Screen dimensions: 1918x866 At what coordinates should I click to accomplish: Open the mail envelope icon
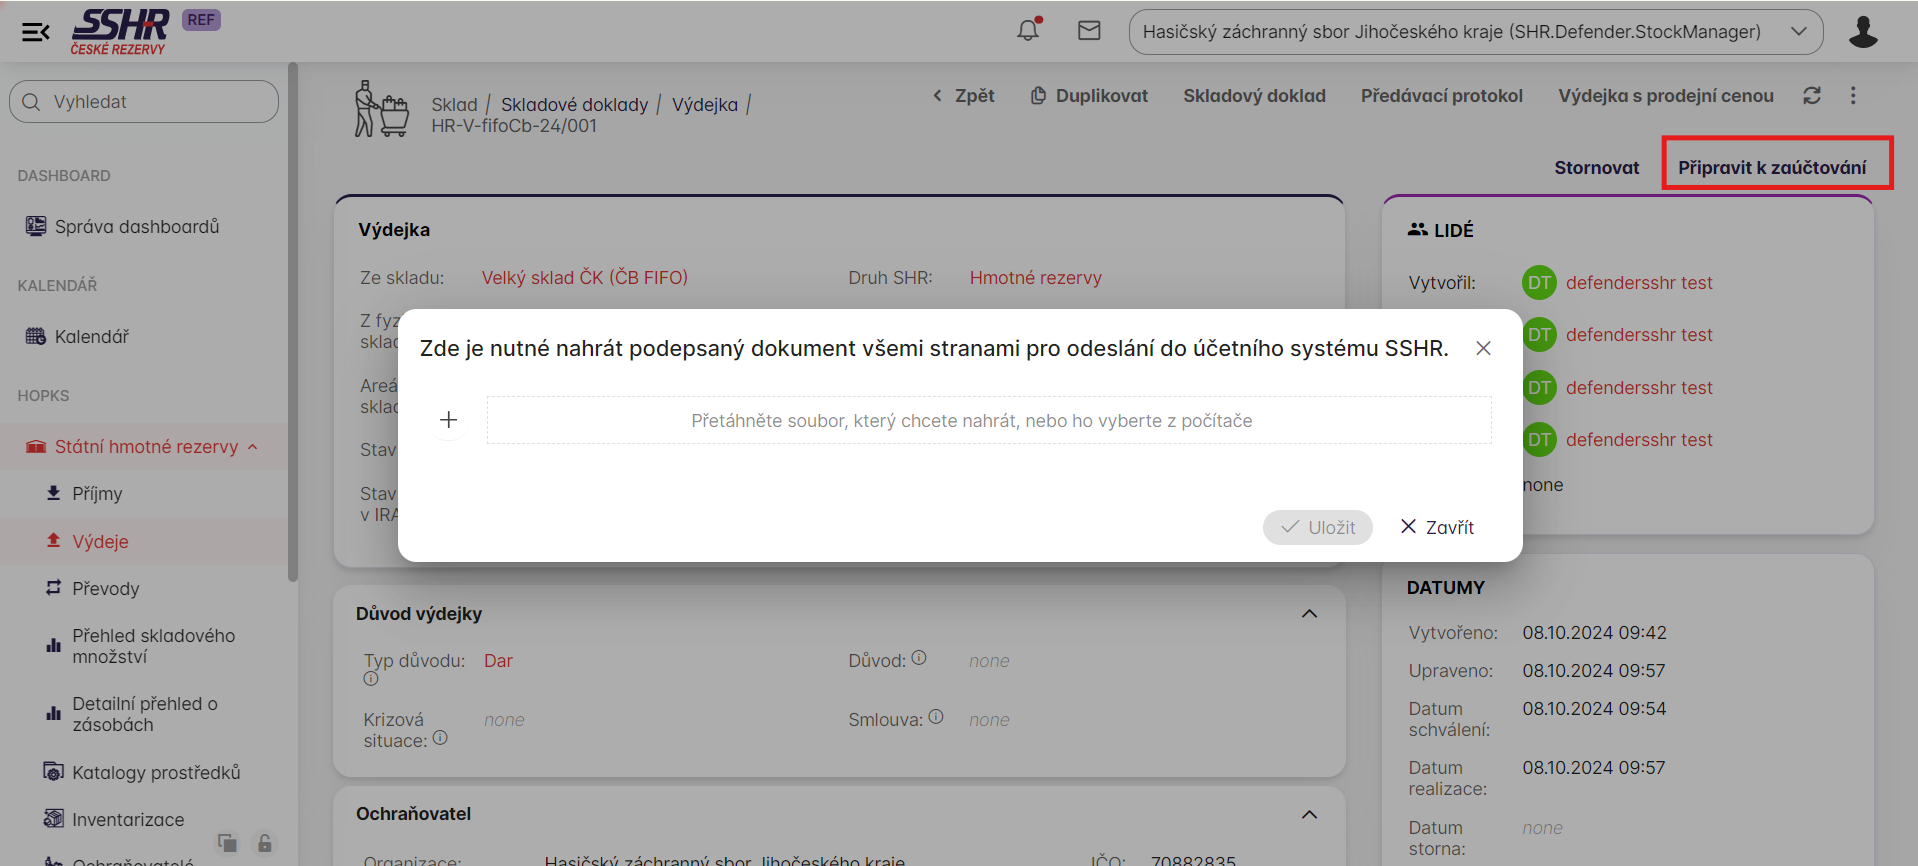click(1089, 31)
